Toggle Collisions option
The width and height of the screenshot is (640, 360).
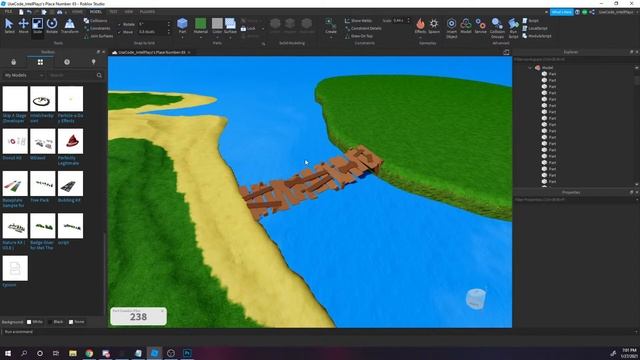point(96,20)
